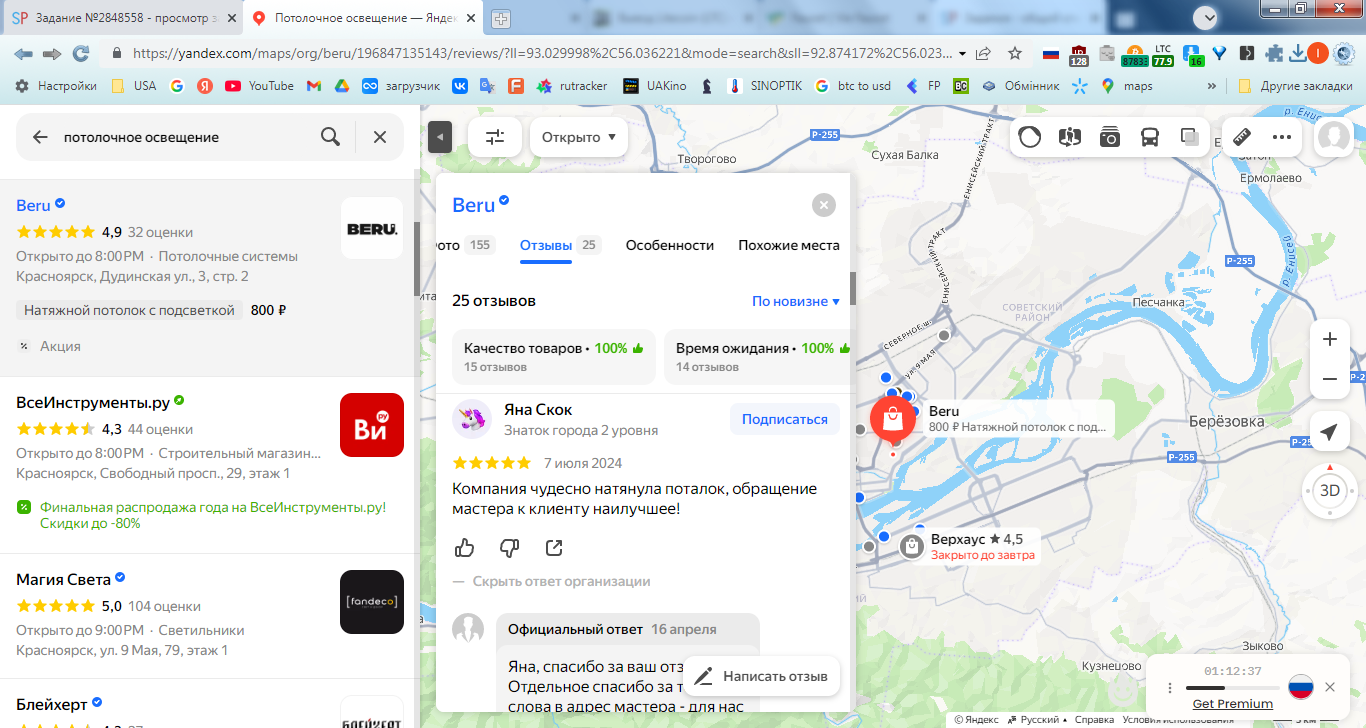Zoom in on the map
This screenshot has height=728, width=1366.
[1330, 339]
